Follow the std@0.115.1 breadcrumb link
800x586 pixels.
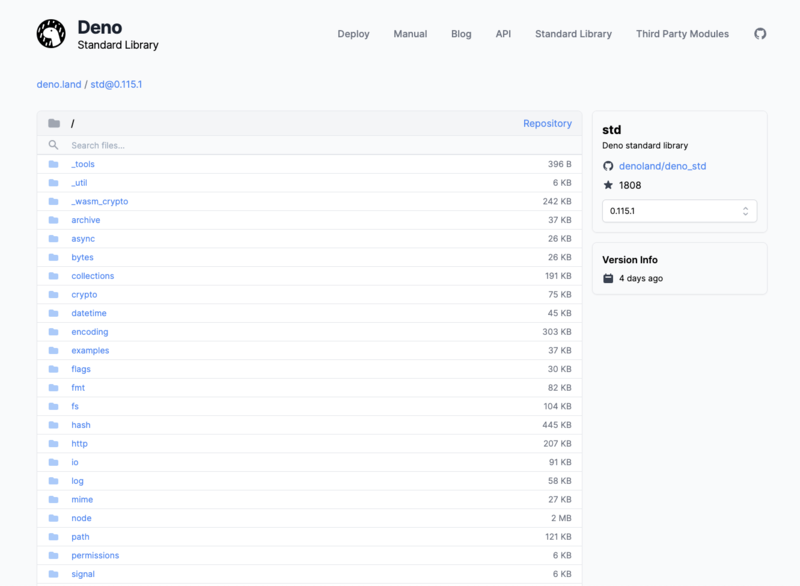click(x=116, y=84)
